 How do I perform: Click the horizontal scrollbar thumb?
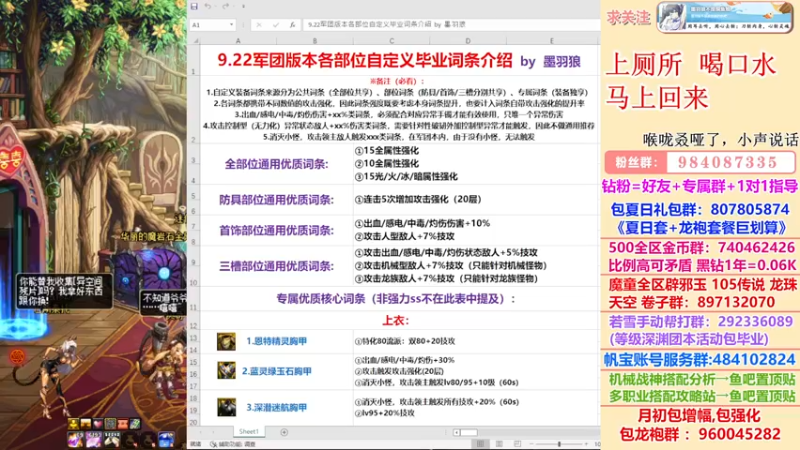(x=469, y=433)
